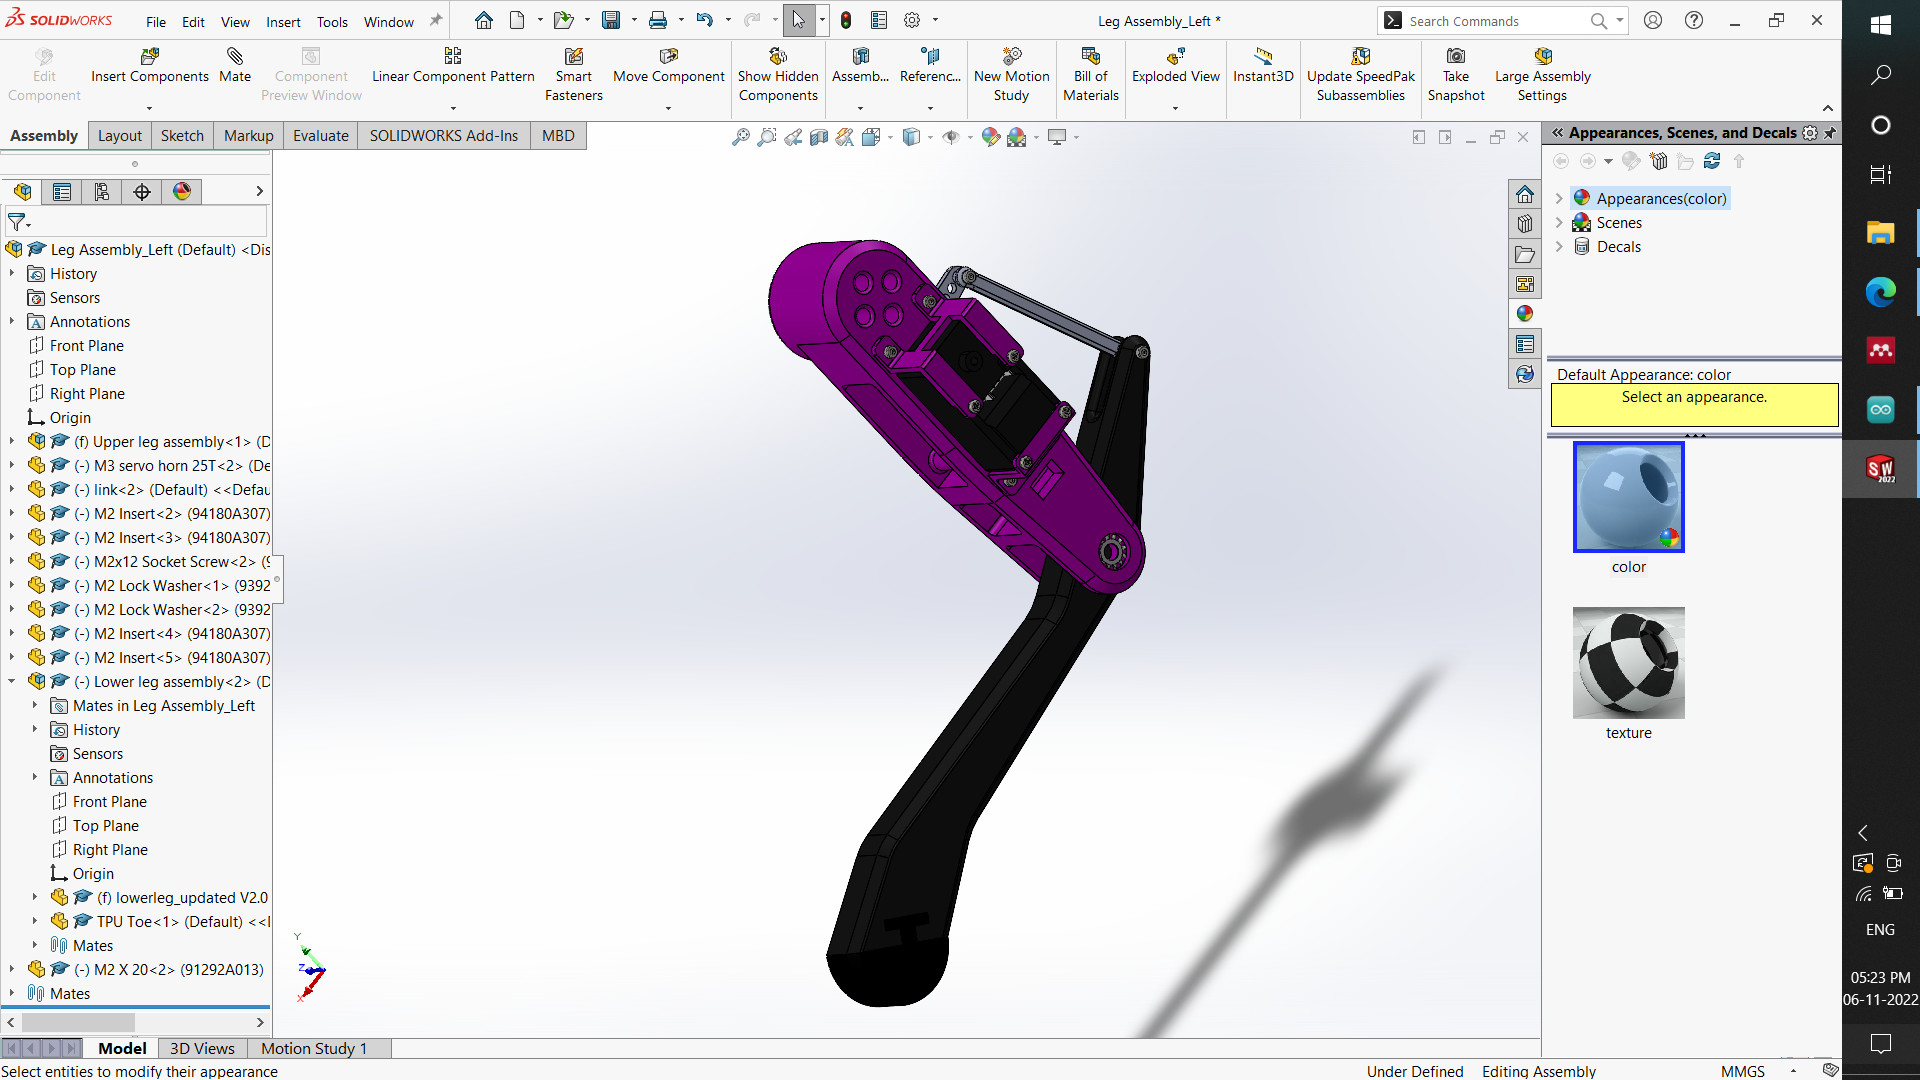
Task: Collapse Appearances(color) in the task pane
Action: 1560,198
